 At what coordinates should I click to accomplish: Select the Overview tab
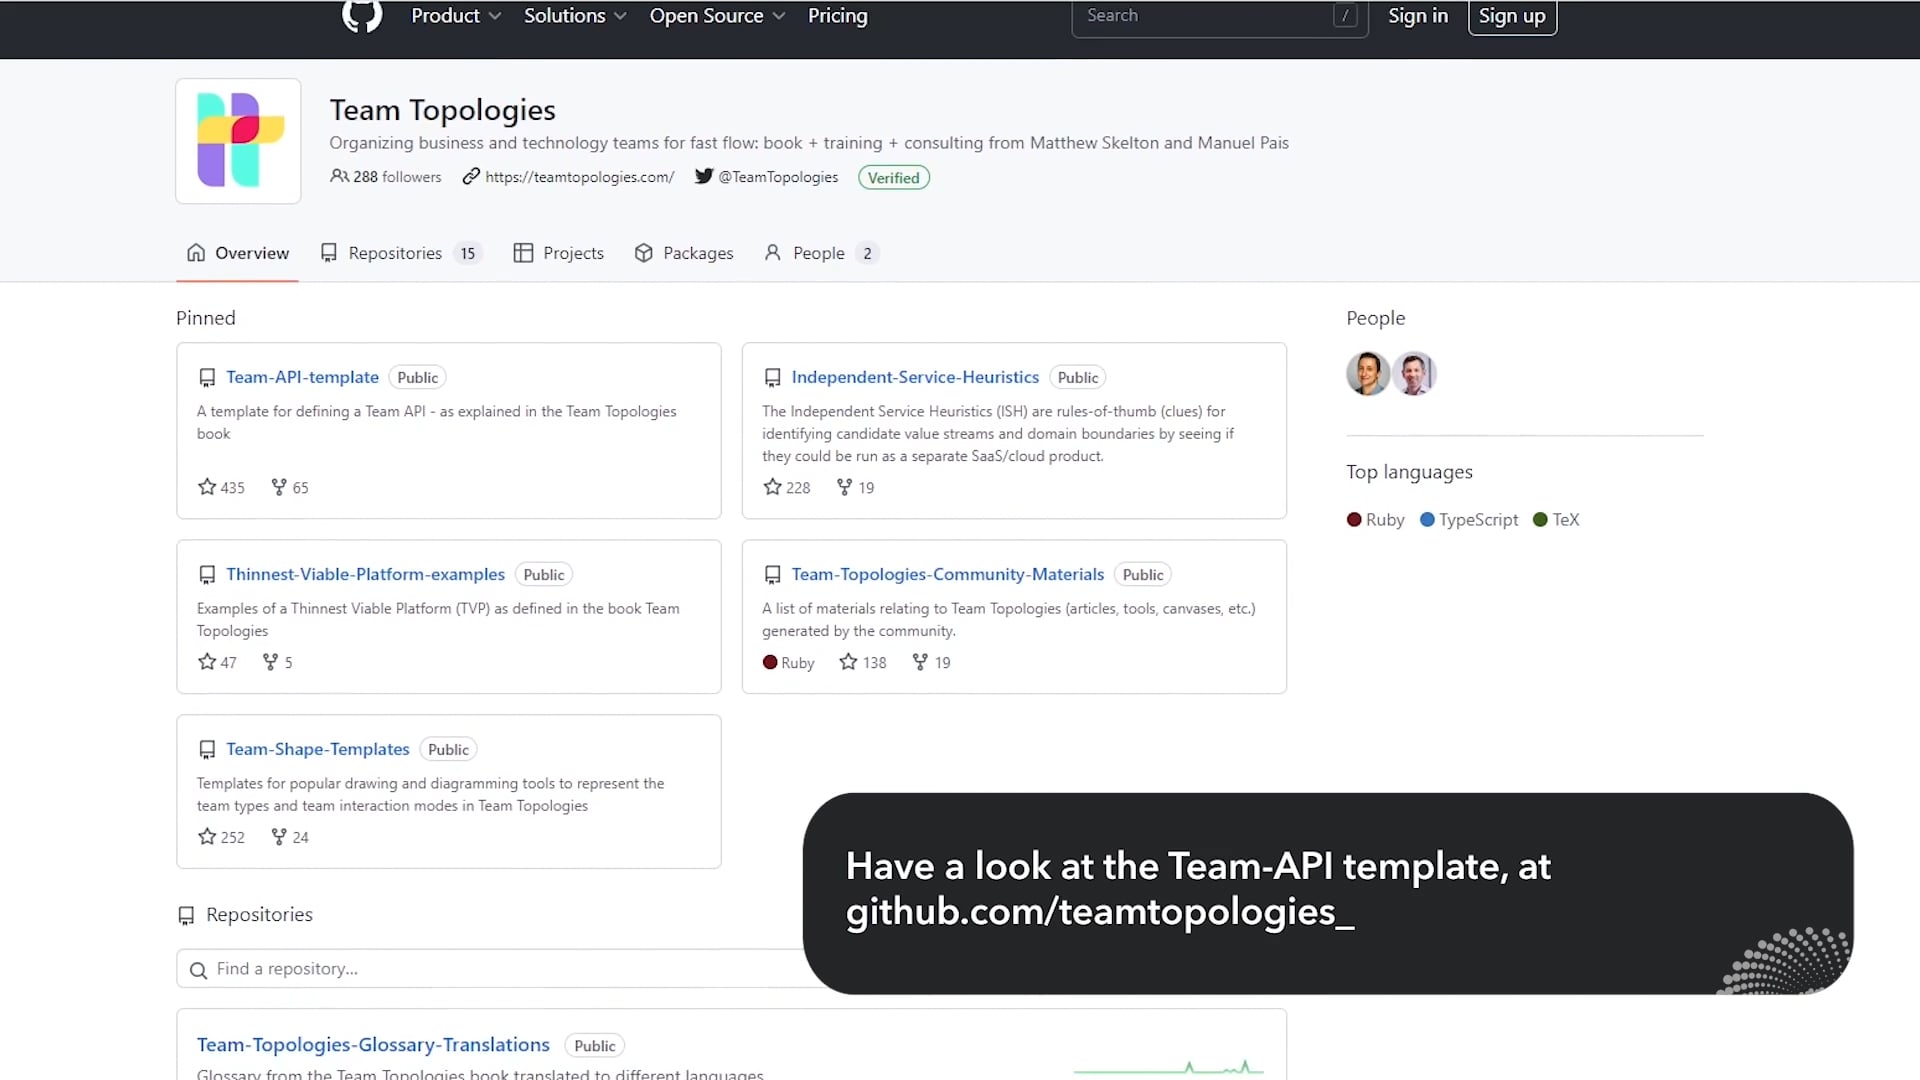tap(238, 253)
